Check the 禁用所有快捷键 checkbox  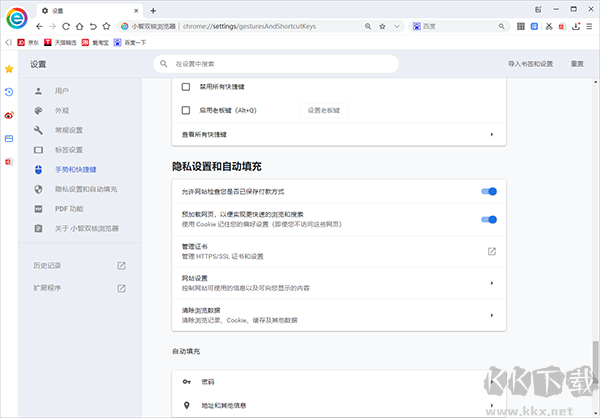186,86
